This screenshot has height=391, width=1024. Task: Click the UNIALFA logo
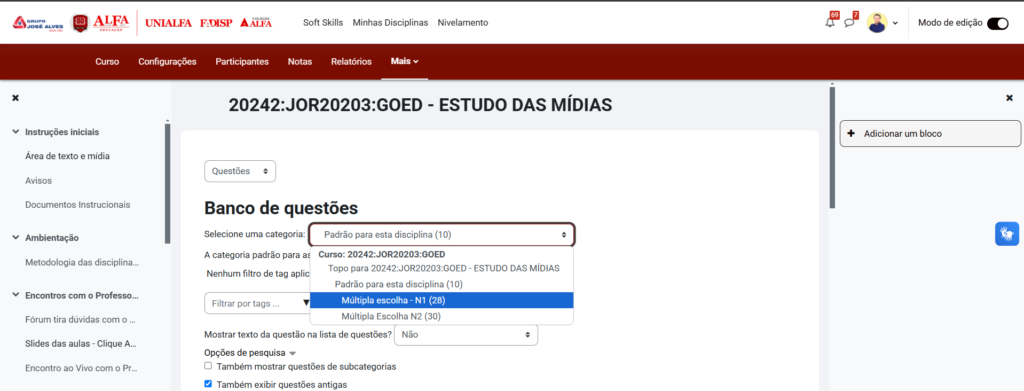168,23
